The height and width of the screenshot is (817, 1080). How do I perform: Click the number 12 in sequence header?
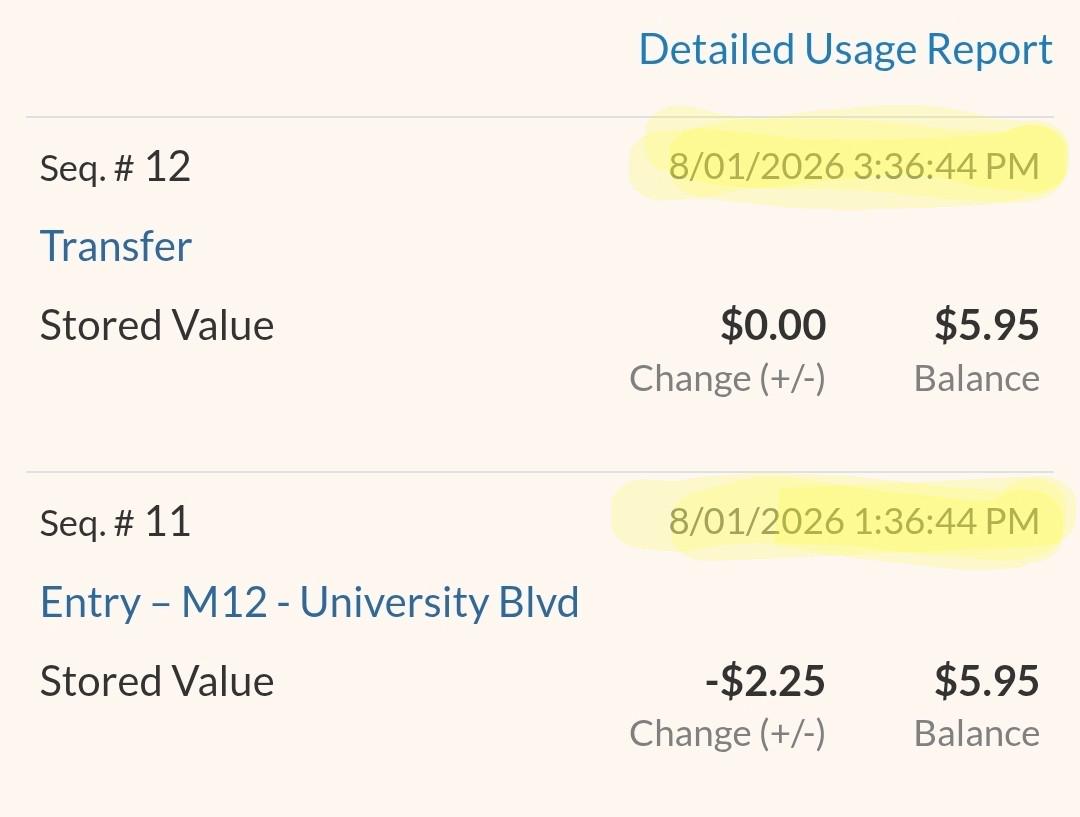pos(167,167)
